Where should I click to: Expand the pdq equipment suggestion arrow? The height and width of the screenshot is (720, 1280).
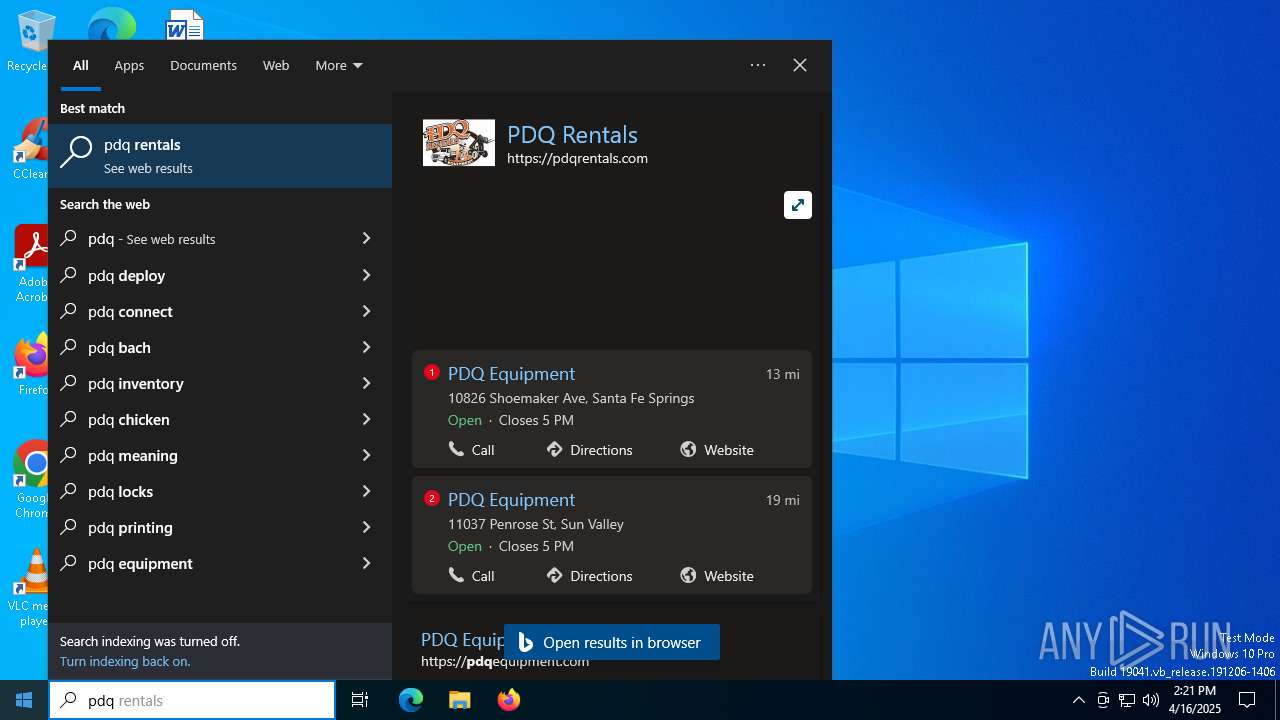click(x=366, y=563)
